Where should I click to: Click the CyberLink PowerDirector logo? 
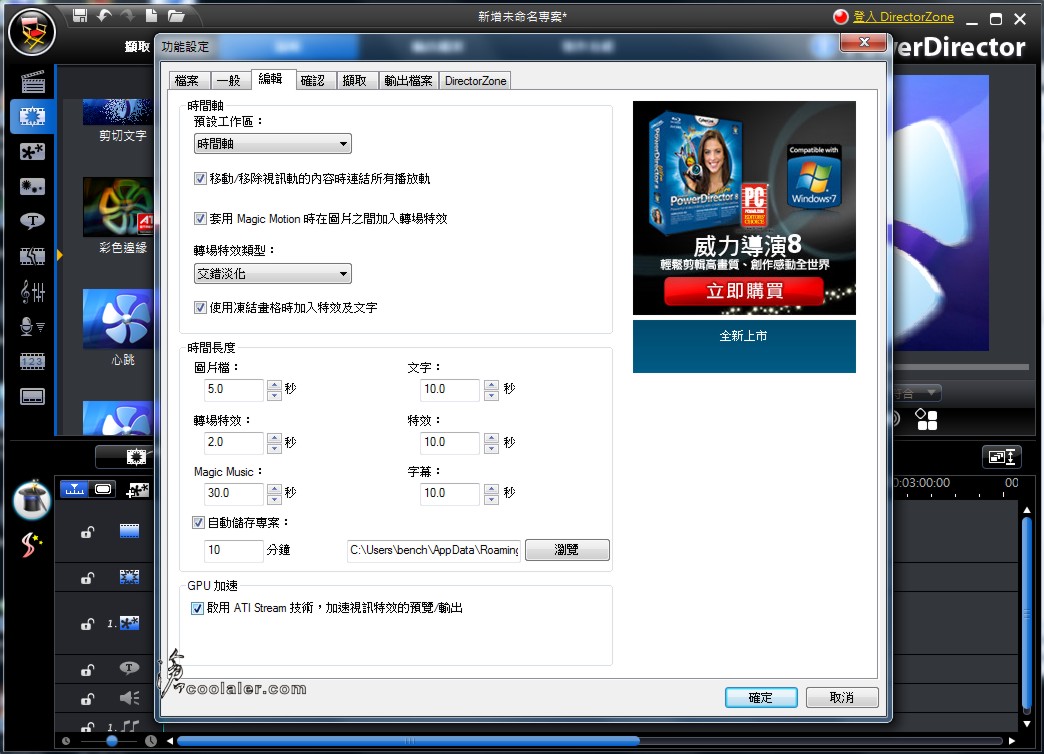click(32, 32)
